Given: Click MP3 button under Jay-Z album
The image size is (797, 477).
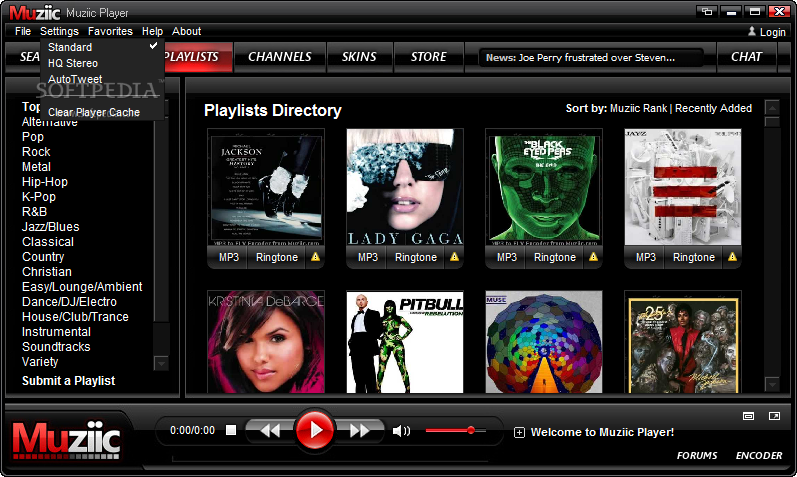Looking at the screenshot, I should pos(646,257).
